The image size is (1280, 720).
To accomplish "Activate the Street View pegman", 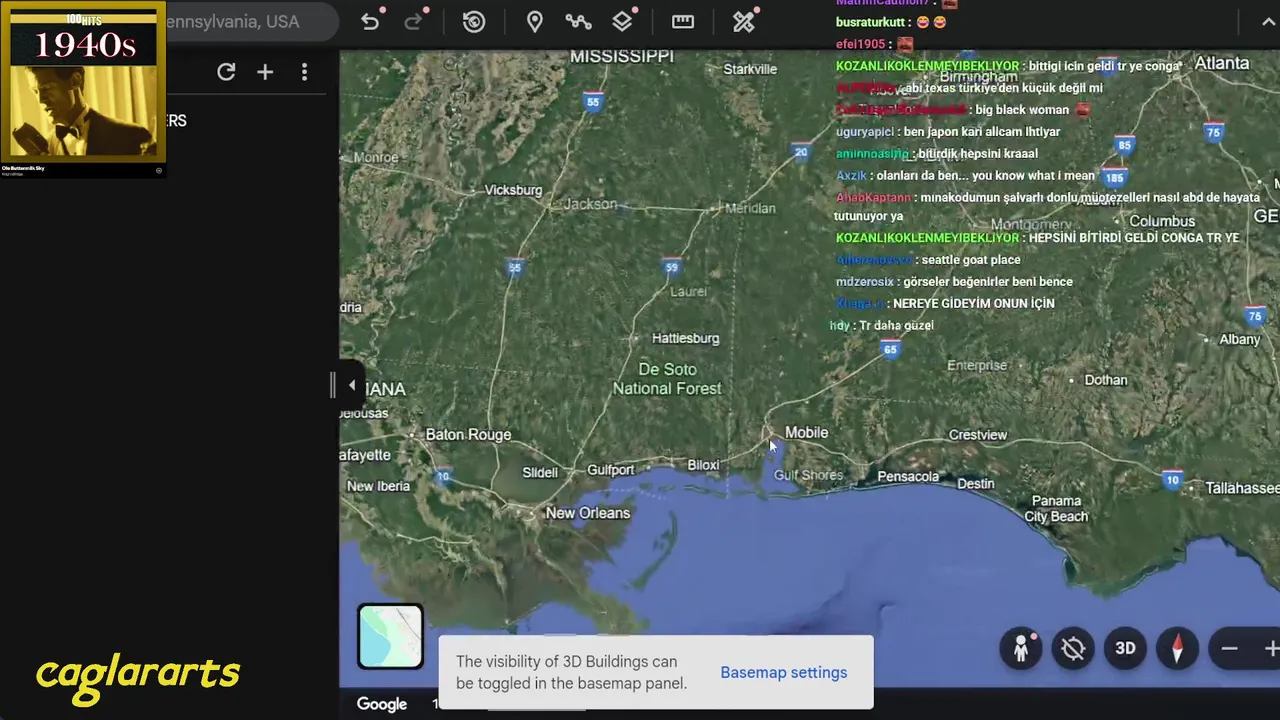I will [x=1021, y=648].
